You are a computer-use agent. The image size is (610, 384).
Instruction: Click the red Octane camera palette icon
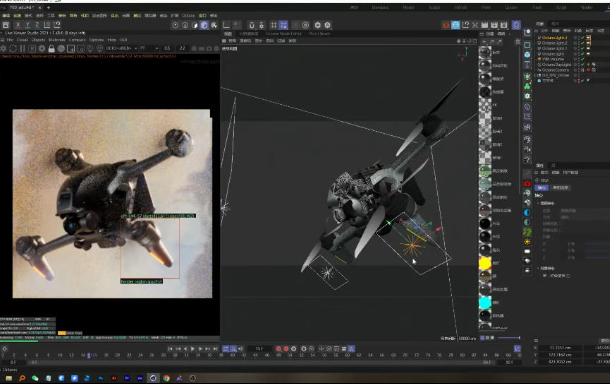(527, 183)
